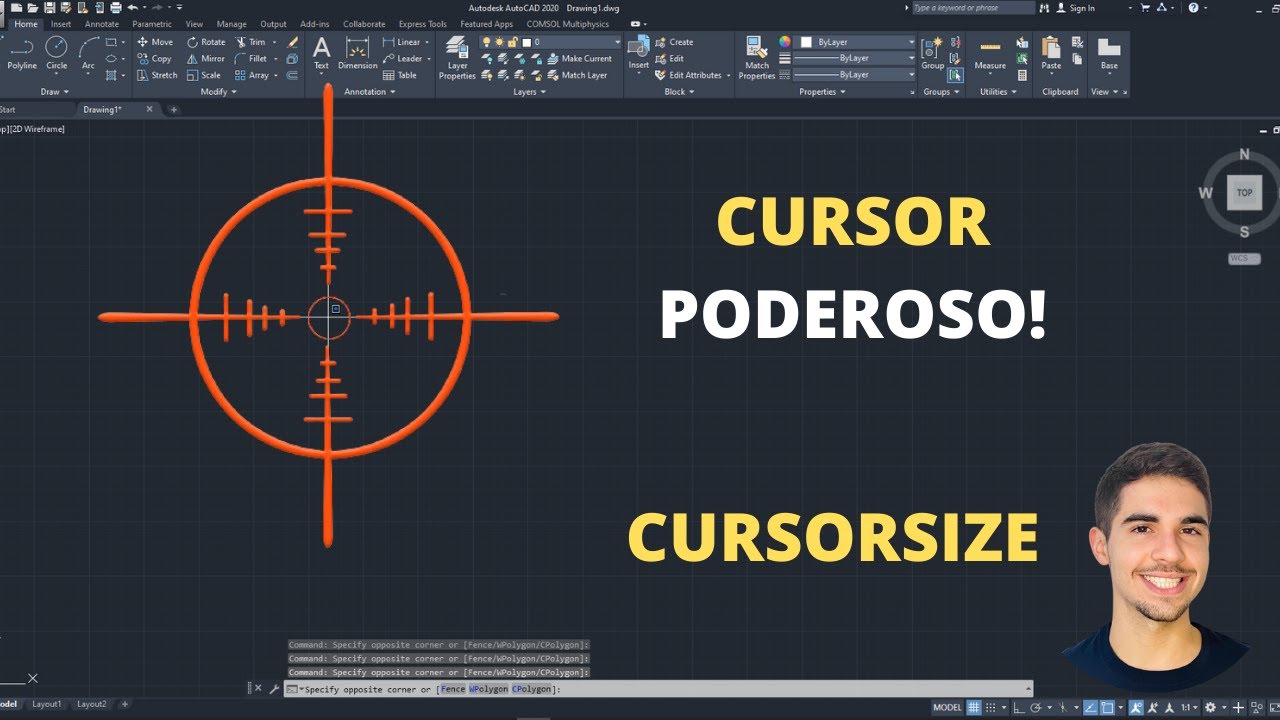
Task: Expand the Draw panel
Action: [x=54, y=91]
